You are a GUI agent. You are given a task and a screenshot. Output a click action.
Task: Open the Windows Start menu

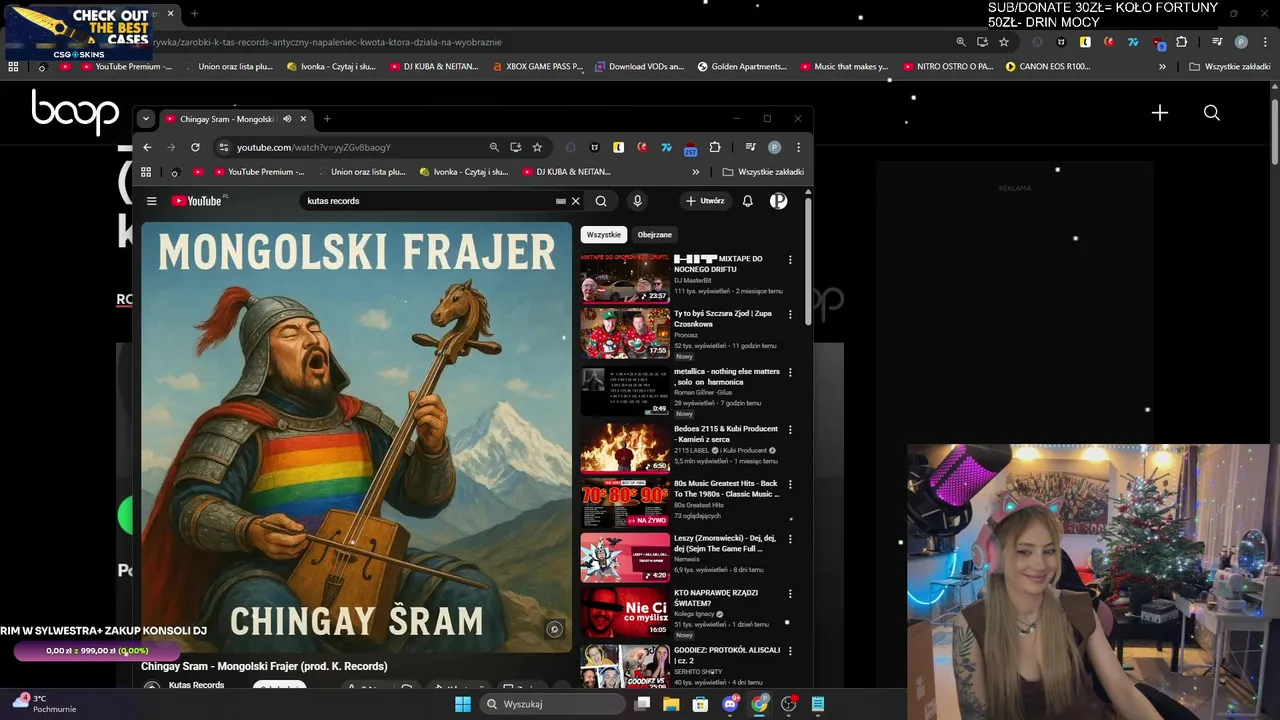(x=462, y=704)
